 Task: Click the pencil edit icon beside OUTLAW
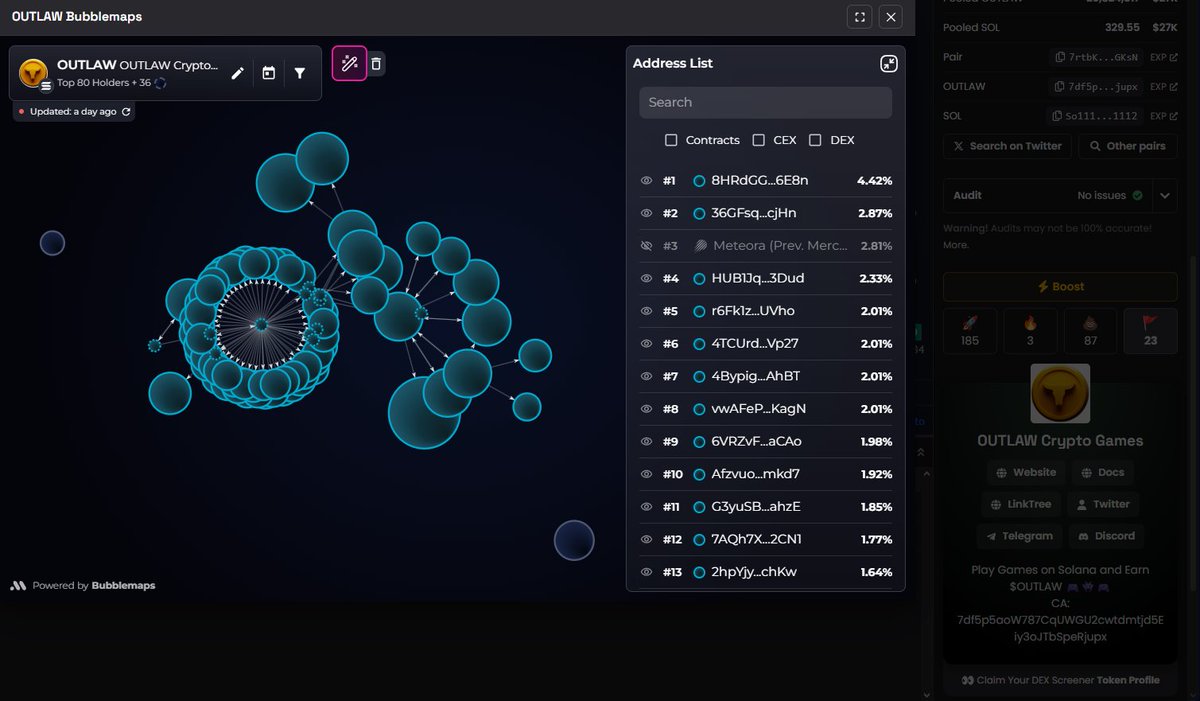237,73
